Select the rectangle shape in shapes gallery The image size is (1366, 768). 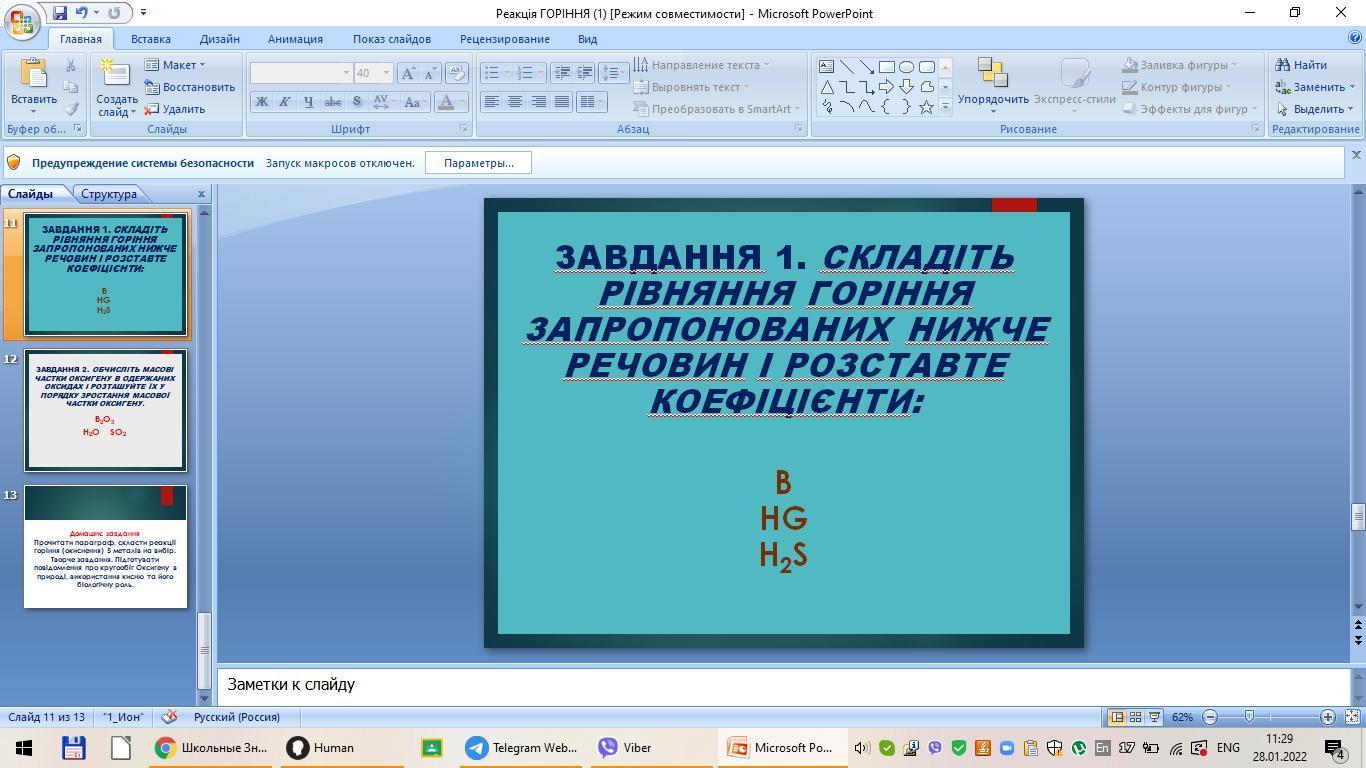click(x=886, y=67)
